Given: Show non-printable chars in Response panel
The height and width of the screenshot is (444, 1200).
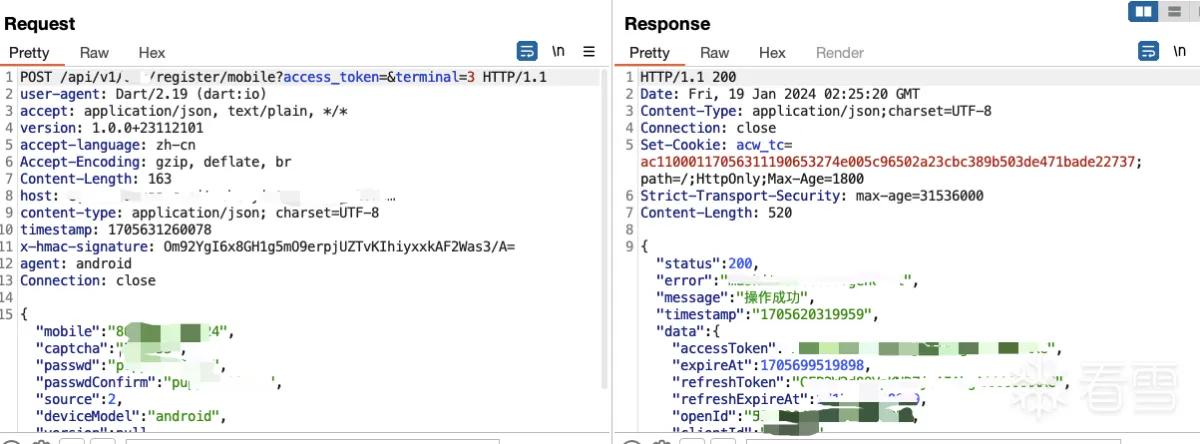Looking at the screenshot, I should [1180, 51].
